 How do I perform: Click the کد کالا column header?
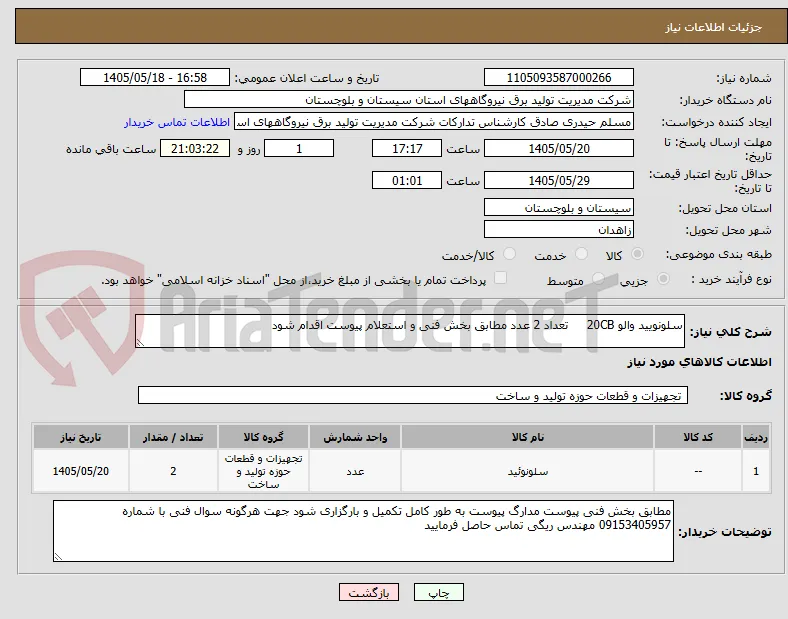click(698, 437)
